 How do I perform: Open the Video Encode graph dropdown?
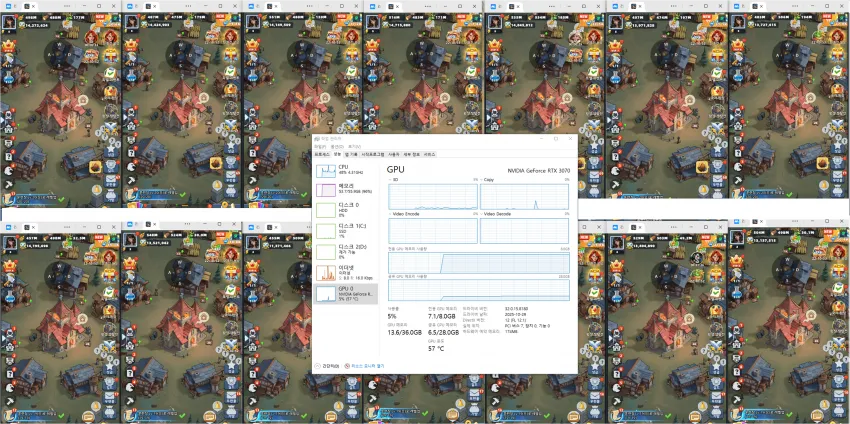[x=403, y=214]
